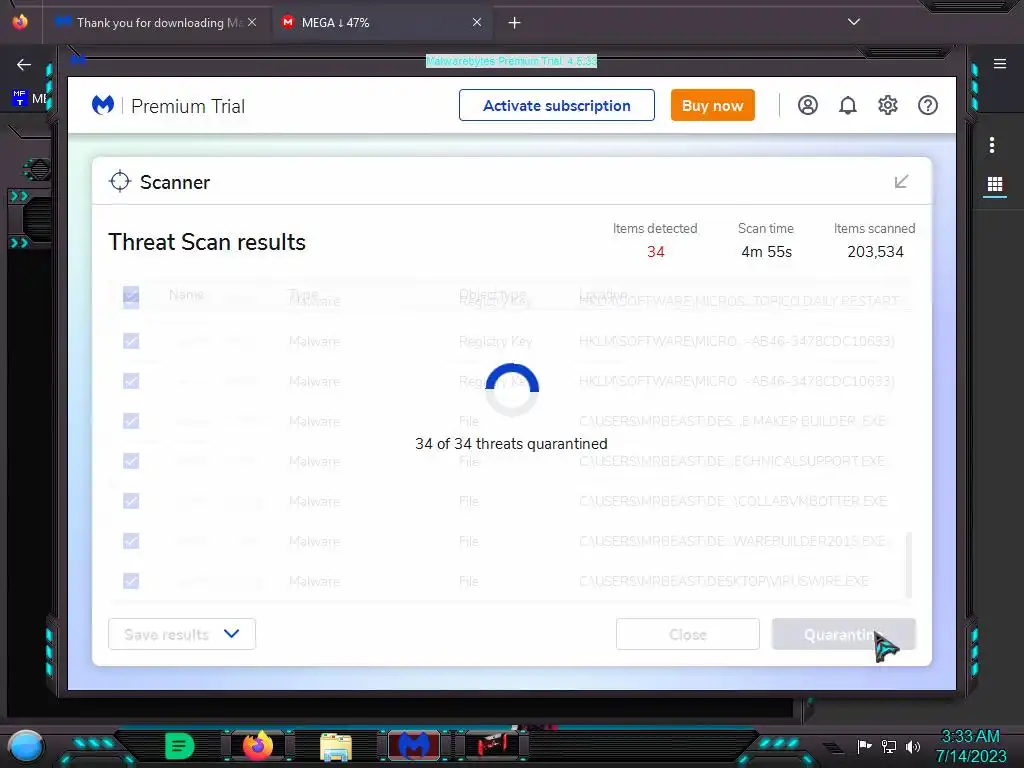Screen dimensions: 1024x768
Task: Click the Threat Scan results heading
Action: tap(207, 242)
